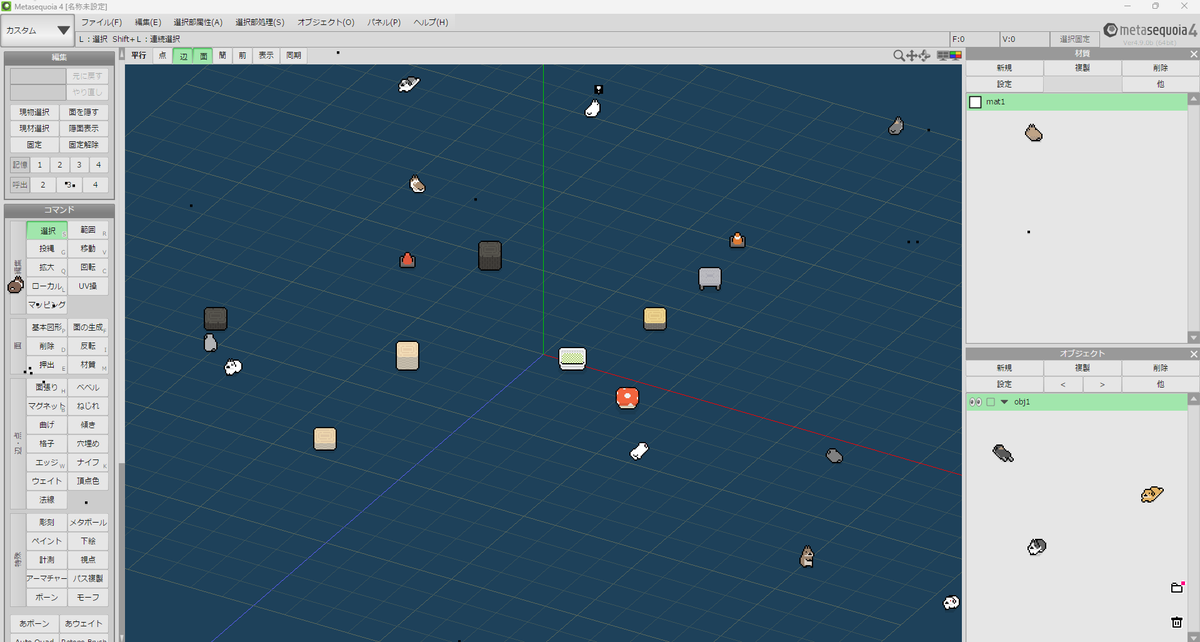Click the pan view cross-arrows icon
1200x642 pixels.
(x=912, y=56)
